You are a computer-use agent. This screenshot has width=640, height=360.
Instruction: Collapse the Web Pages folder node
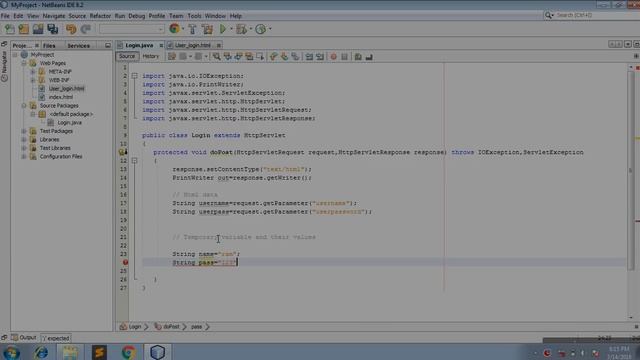click(x=24, y=63)
